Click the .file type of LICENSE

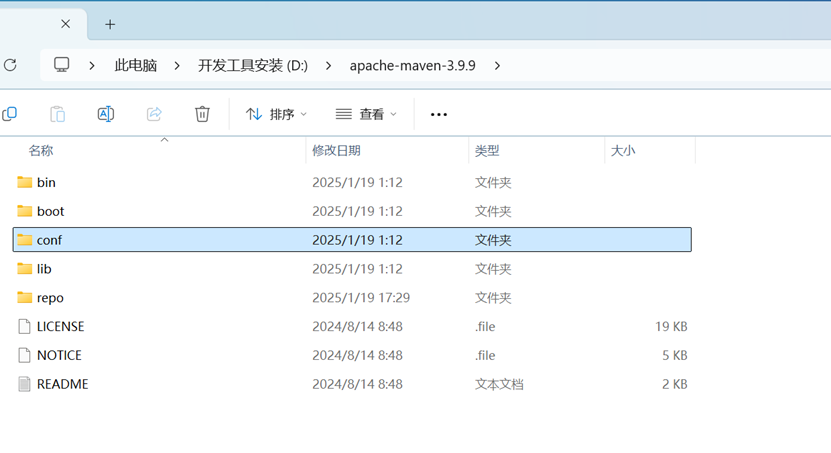[485, 326]
